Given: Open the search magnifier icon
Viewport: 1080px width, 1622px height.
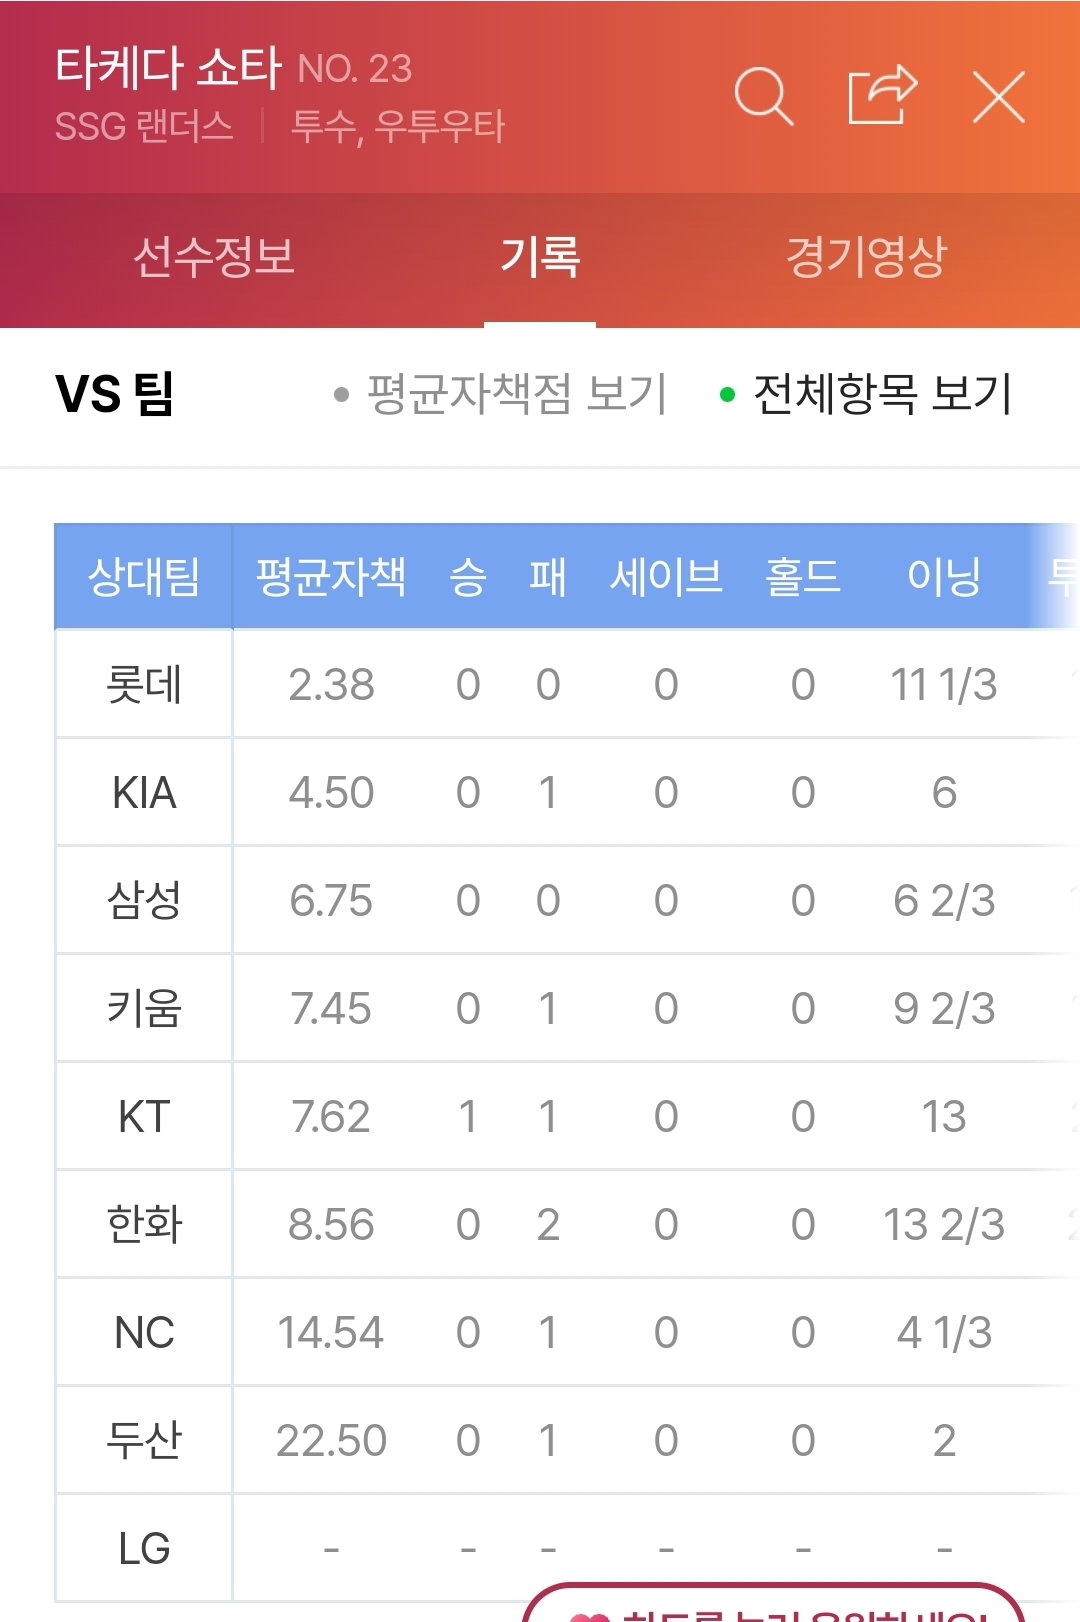Looking at the screenshot, I should pyautogui.click(x=764, y=96).
